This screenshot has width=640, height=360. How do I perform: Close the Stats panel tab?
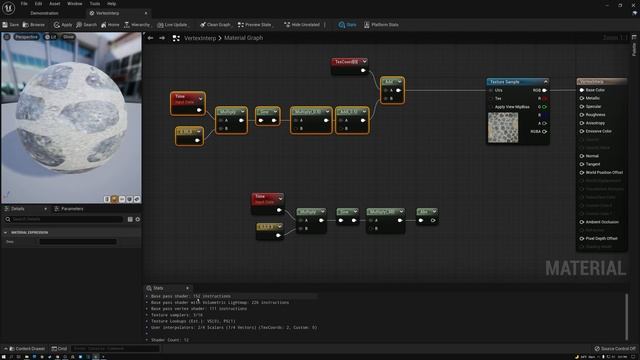(187, 288)
